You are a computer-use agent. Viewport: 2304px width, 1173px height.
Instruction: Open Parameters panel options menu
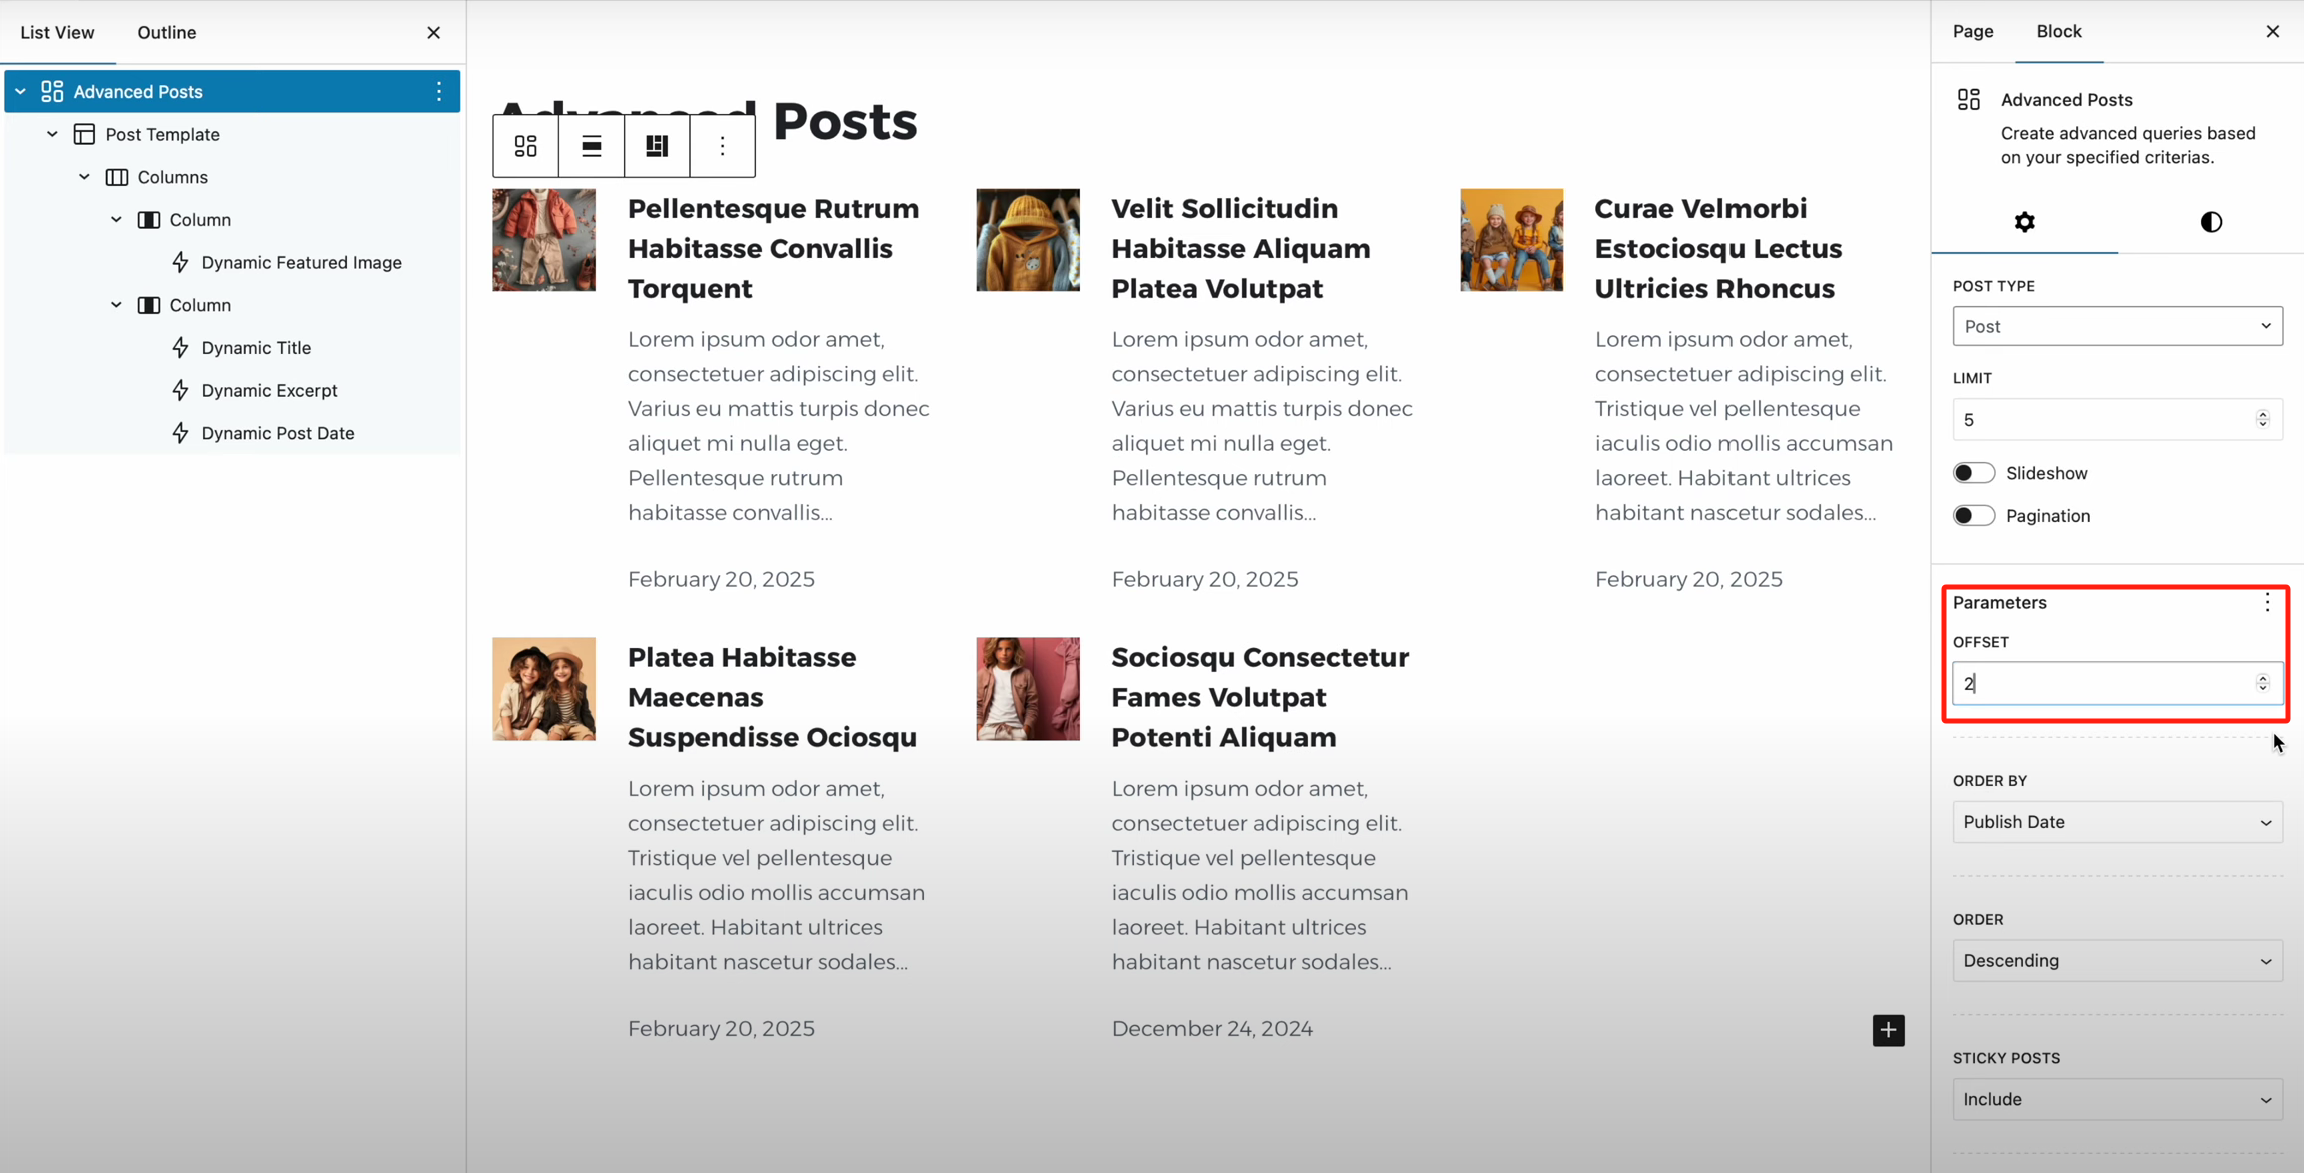point(2267,602)
